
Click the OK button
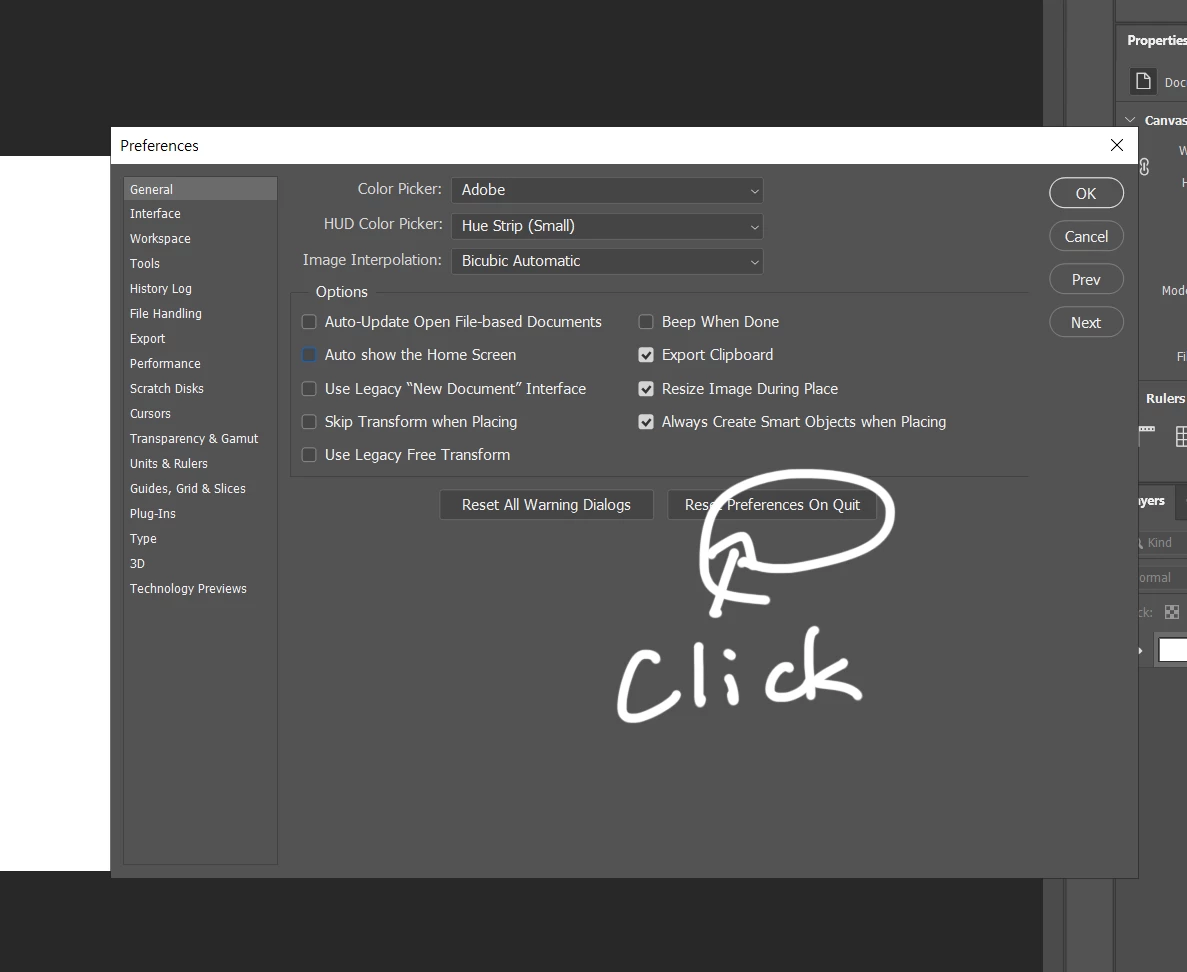click(1086, 193)
